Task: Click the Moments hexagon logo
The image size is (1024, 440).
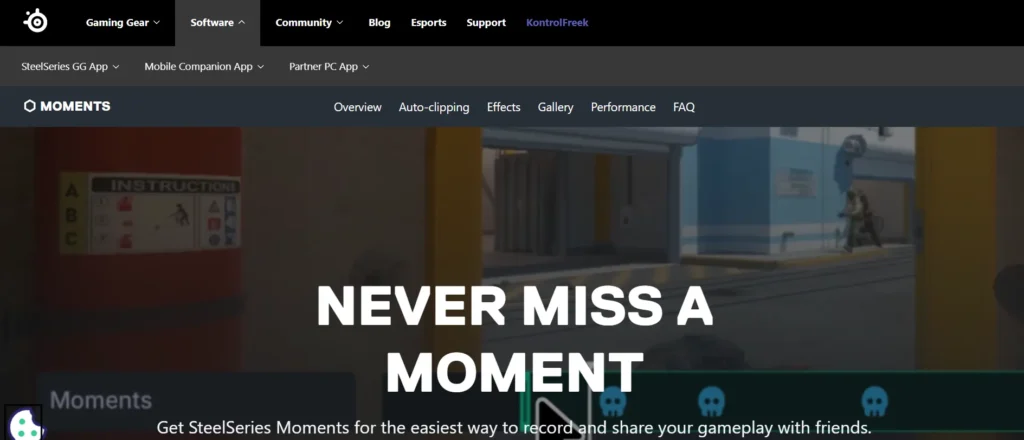Action: (29, 106)
